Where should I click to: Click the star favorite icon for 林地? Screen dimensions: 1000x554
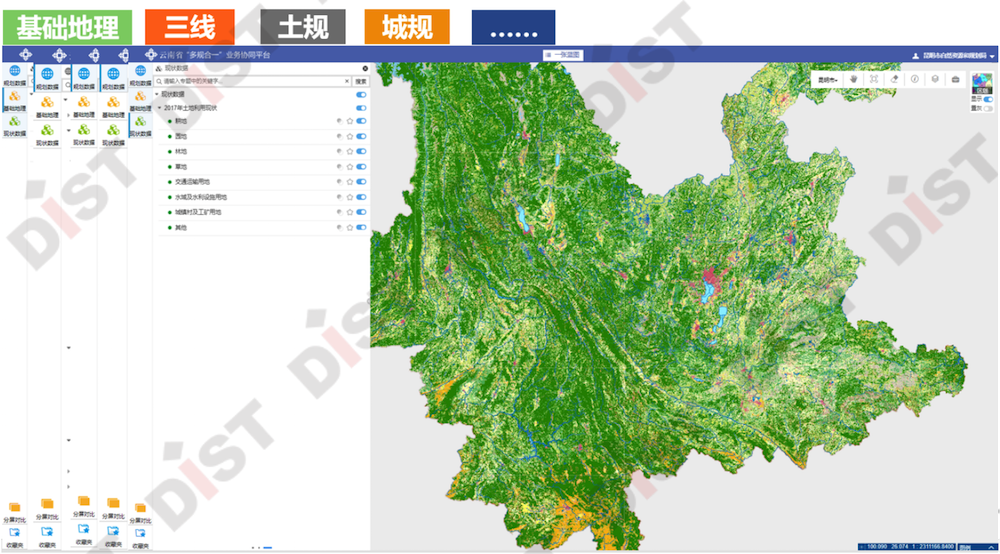click(350, 151)
